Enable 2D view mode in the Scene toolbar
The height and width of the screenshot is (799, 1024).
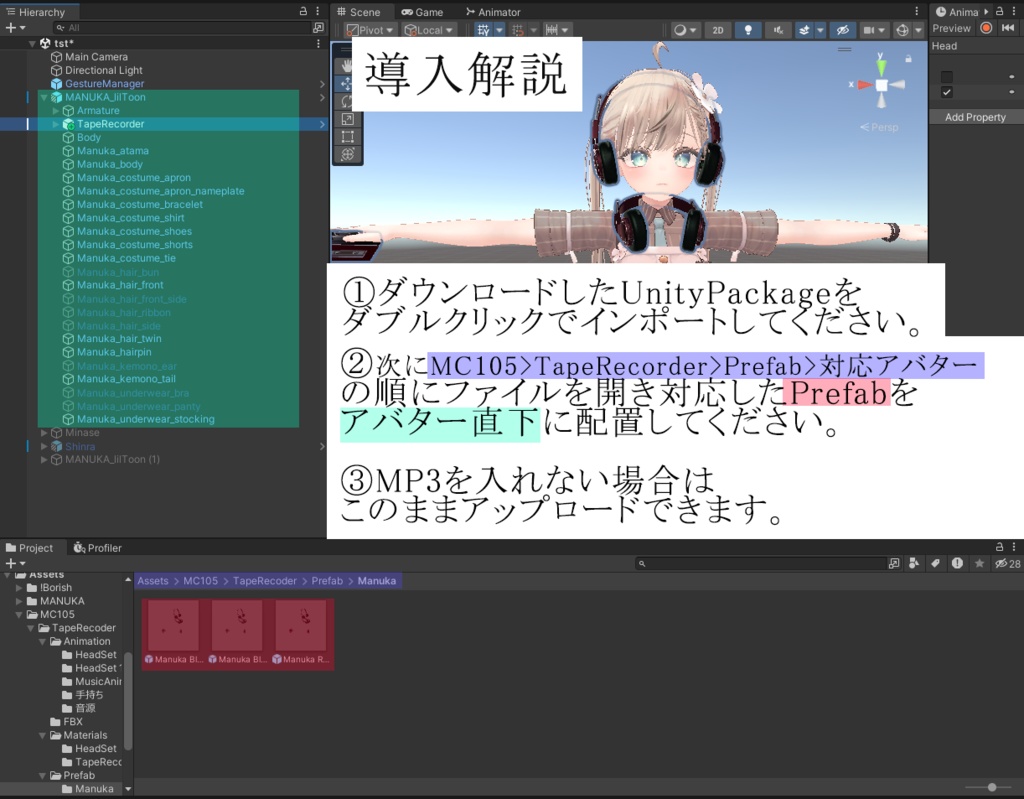coord(717,30)
